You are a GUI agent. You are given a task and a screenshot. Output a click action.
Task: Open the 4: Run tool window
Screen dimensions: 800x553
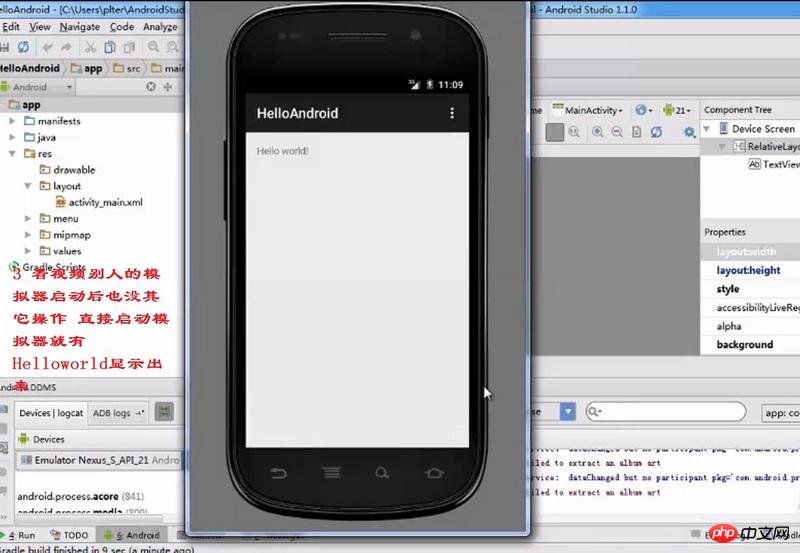[x=19, y=535]
